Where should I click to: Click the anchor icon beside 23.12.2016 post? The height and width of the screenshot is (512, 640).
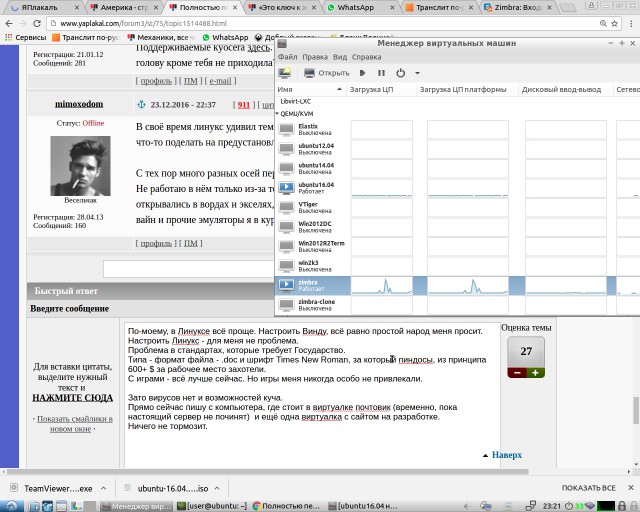pos(141,105)
